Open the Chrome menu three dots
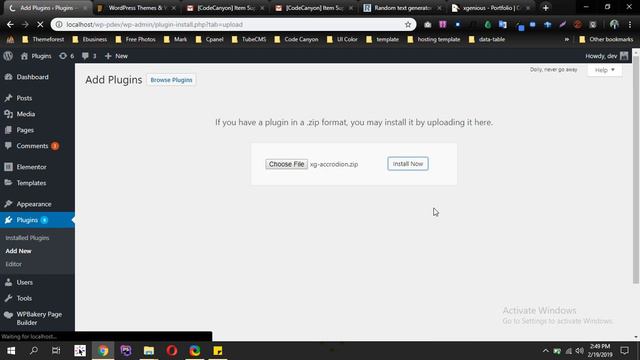This screenshot has width=640, height=360. [x=630, y=24]
